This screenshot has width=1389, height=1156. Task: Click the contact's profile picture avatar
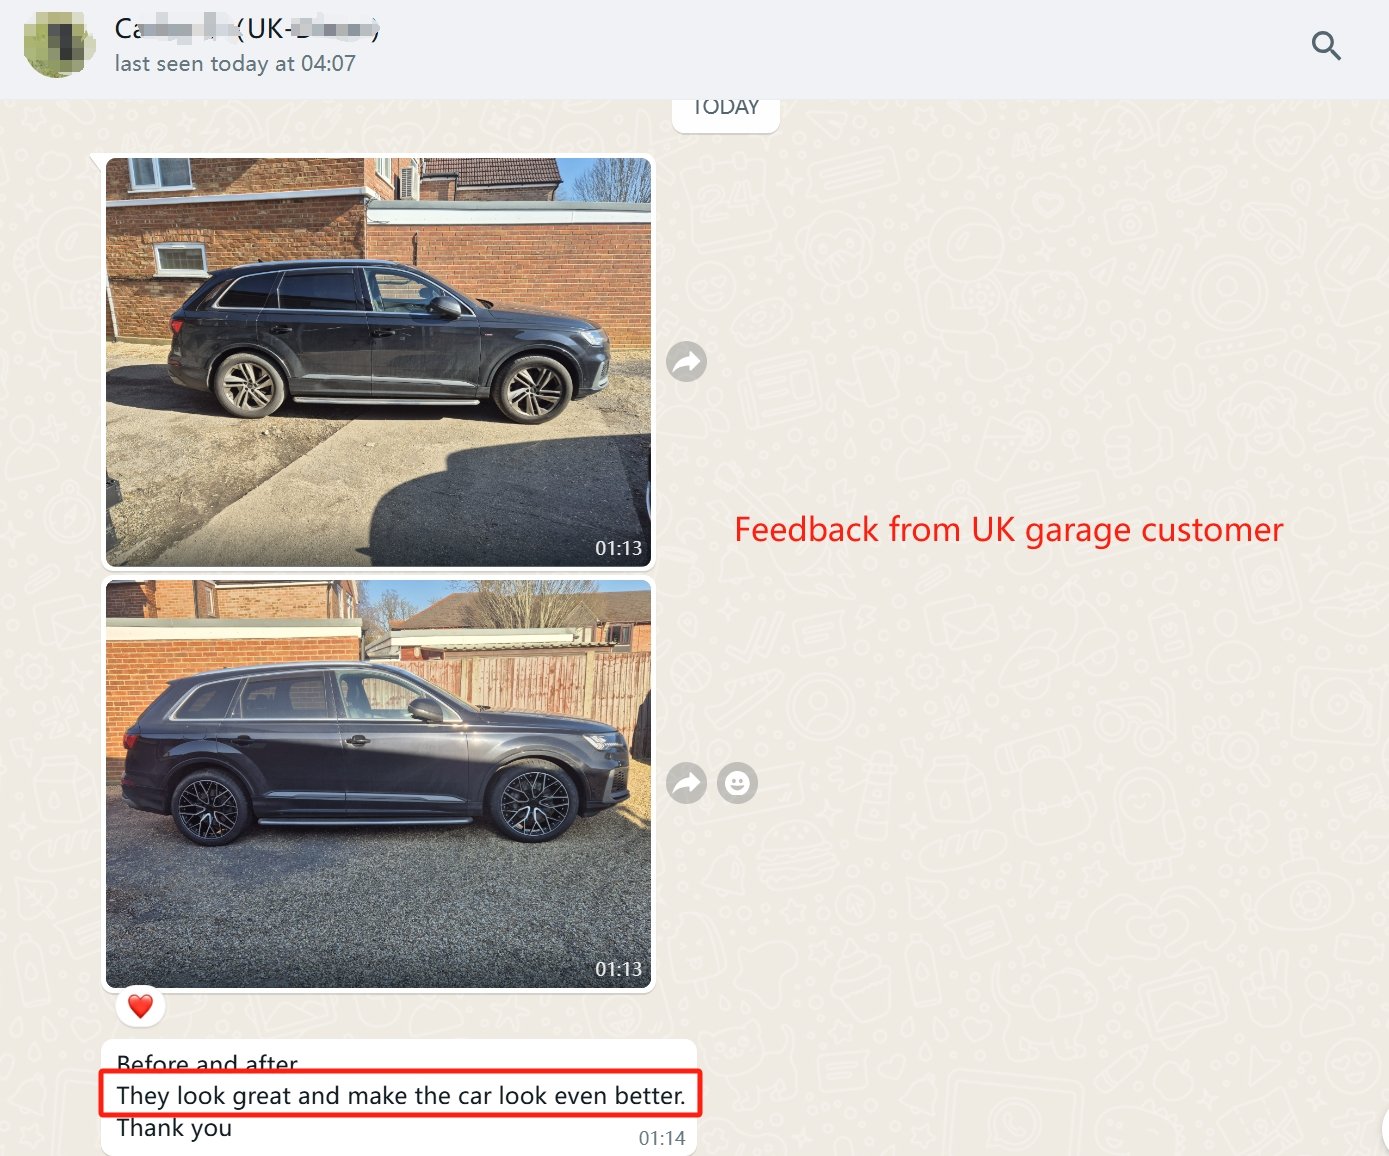click(60, 45)
